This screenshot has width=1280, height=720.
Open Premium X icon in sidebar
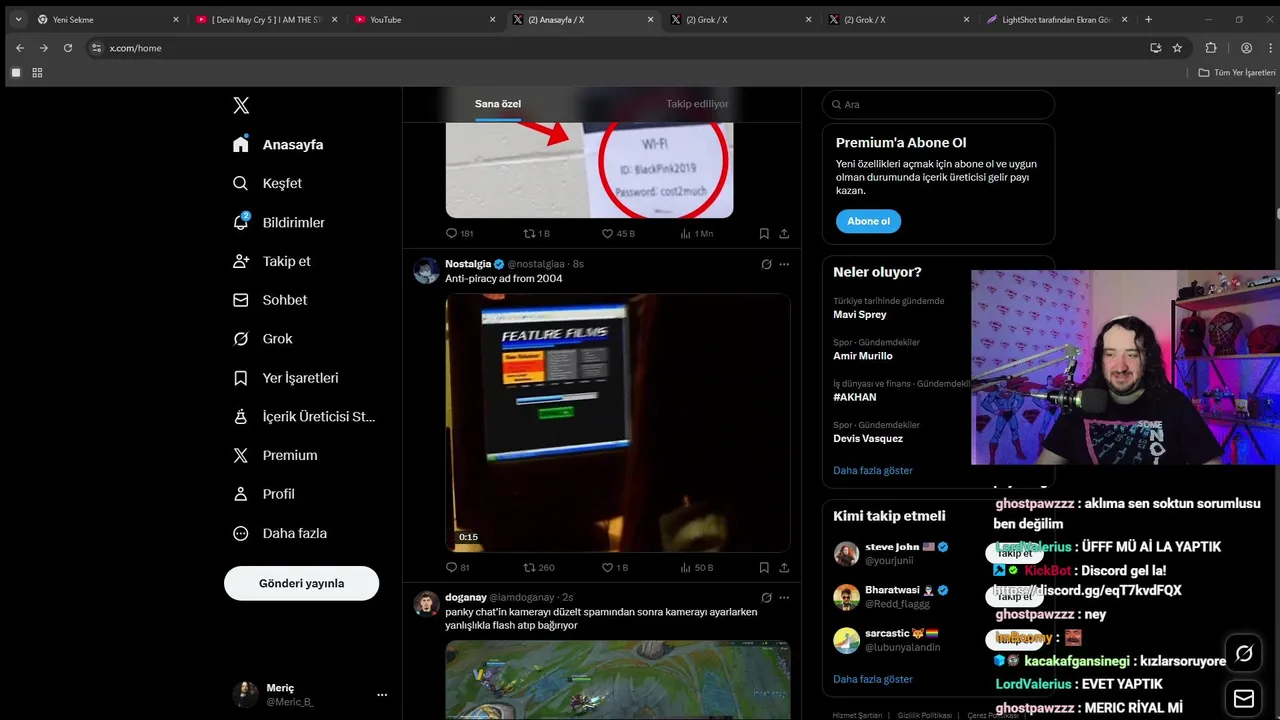pos(241,455)
